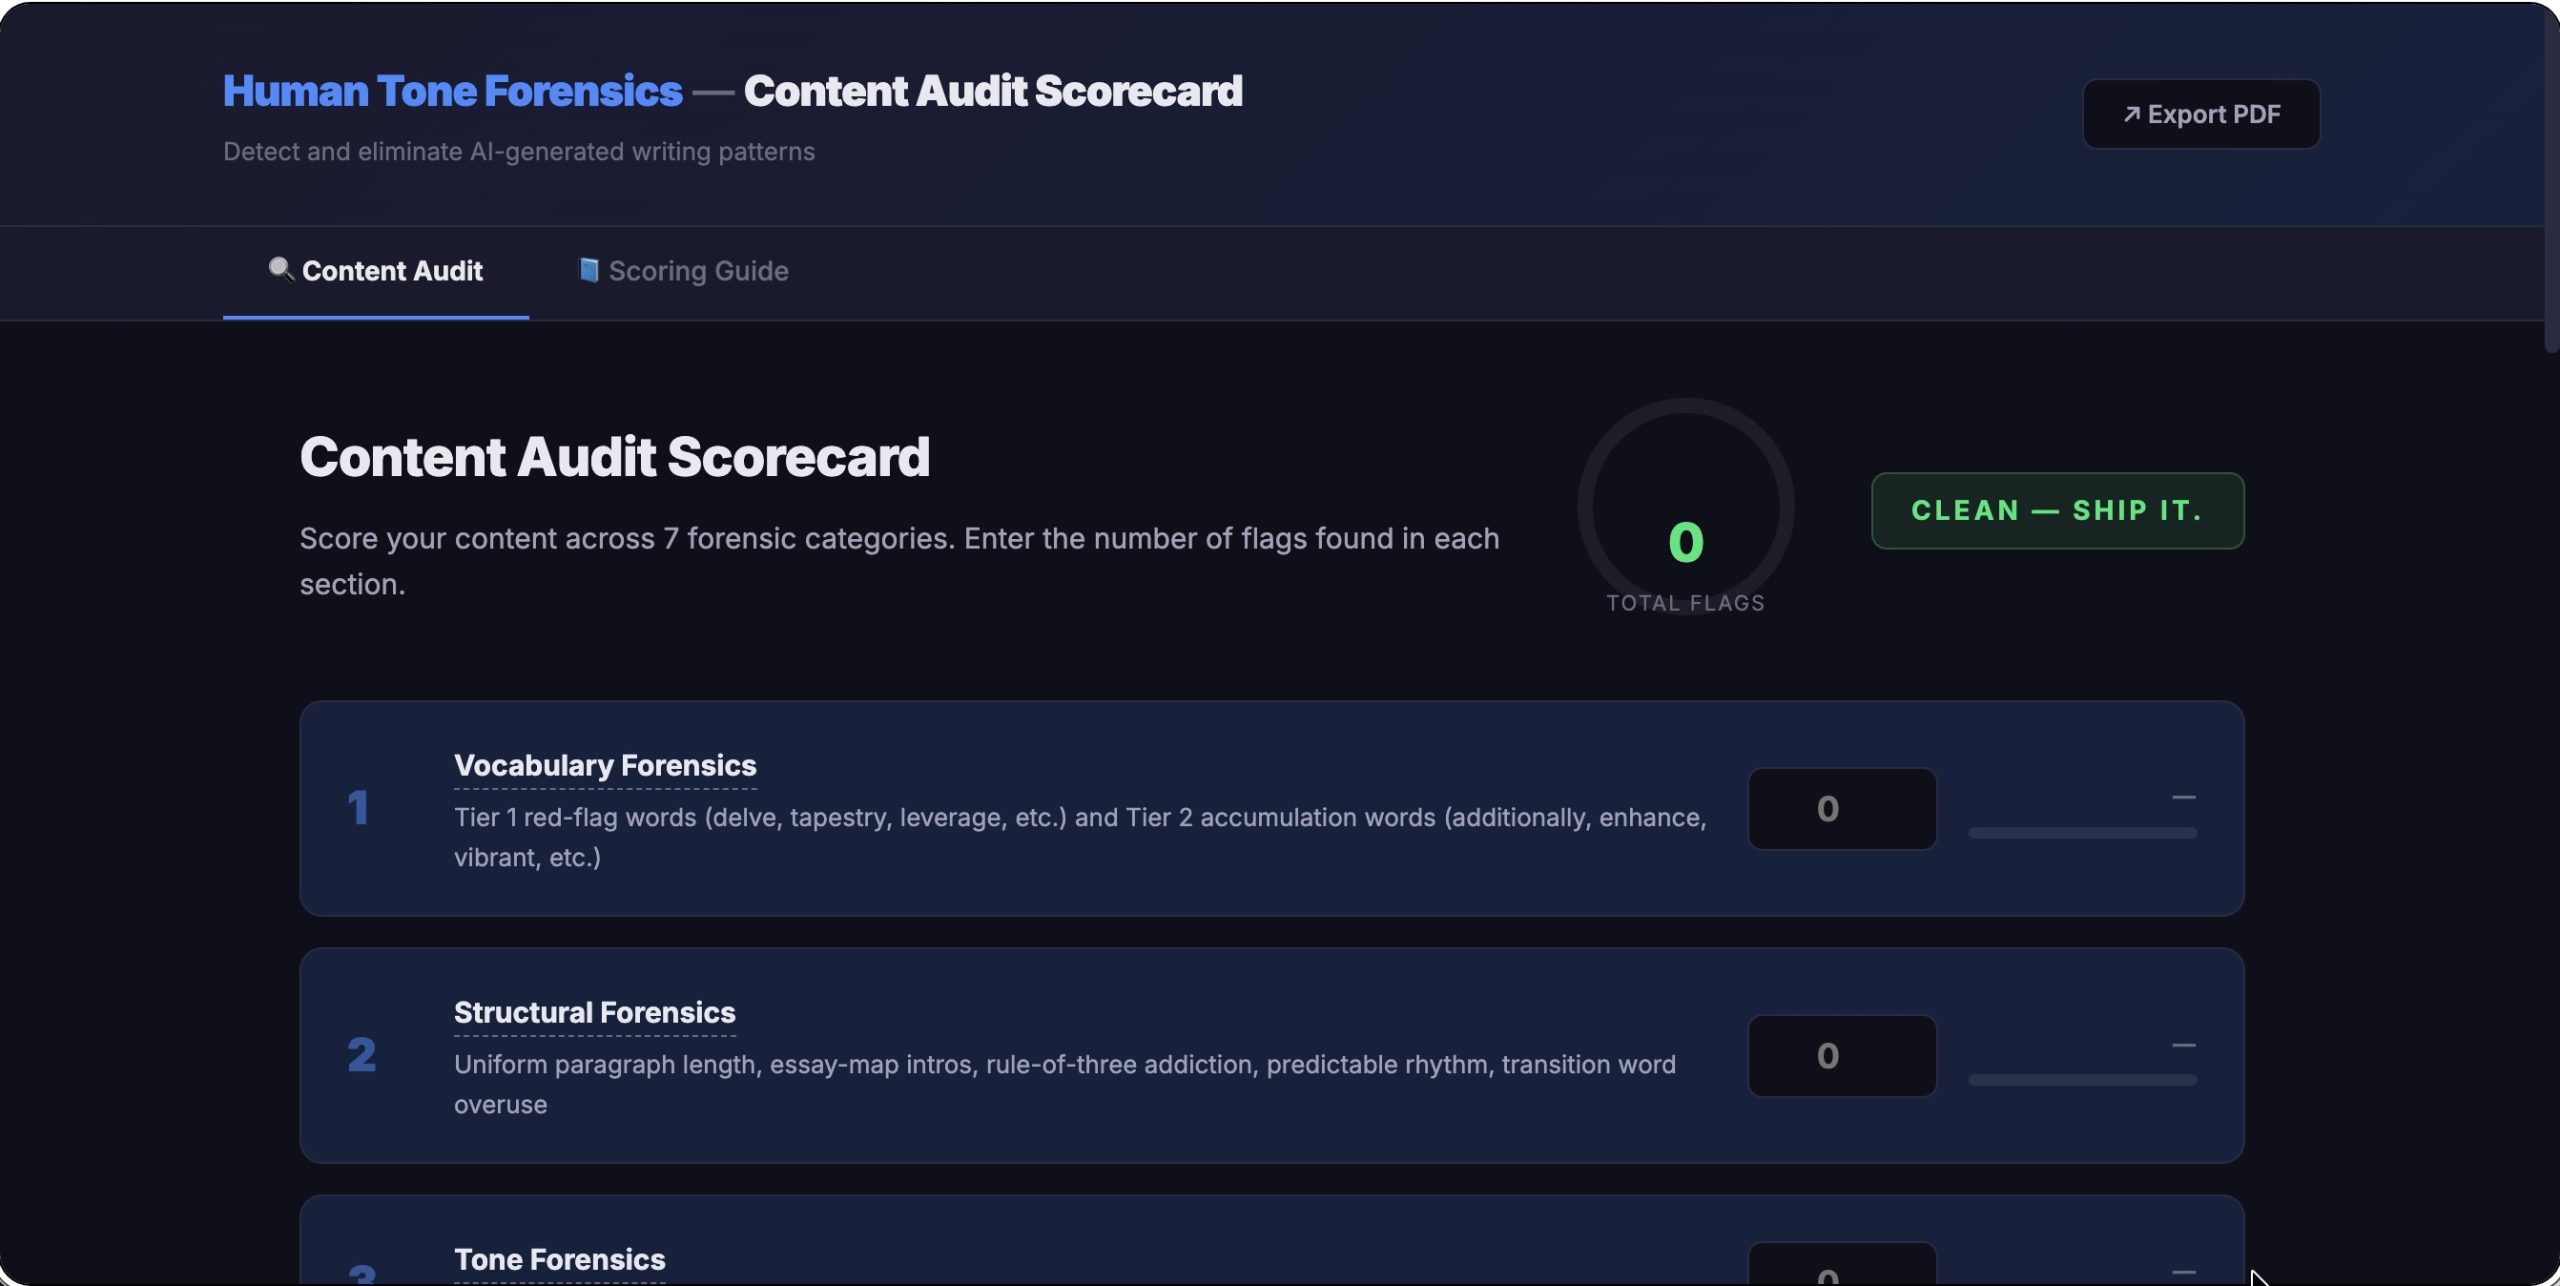Click the magnifier icon on Content Audit tab
Image resolution: width=2560 pixels, height=1286 pixels.
(x=281, y=270)
